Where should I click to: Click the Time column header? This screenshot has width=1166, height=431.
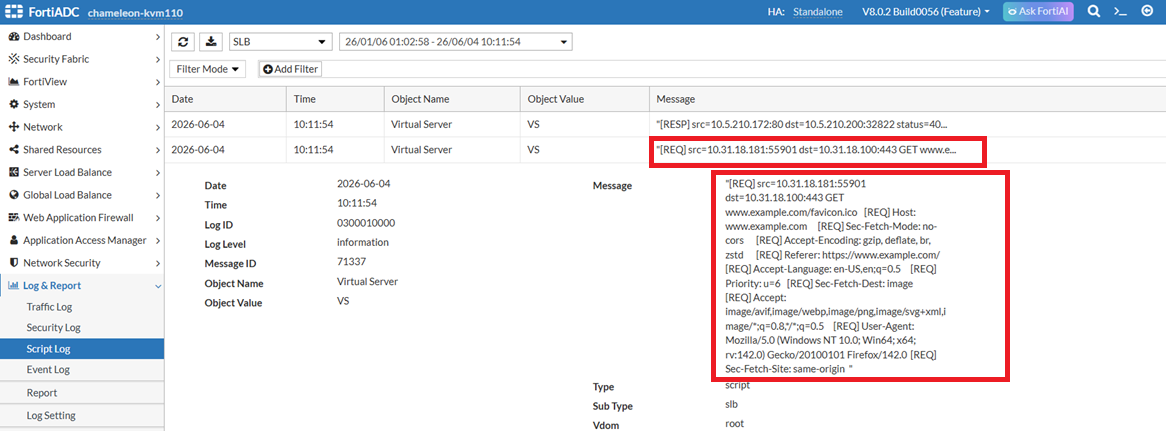pos(335,99)
